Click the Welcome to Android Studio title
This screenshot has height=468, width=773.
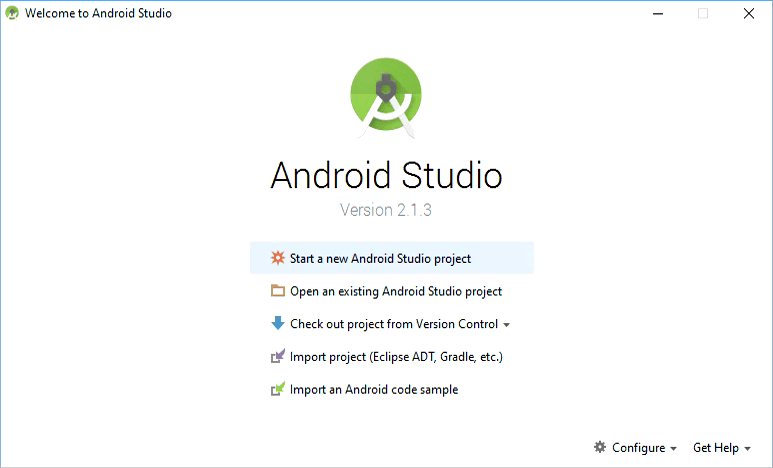point(98,13)
